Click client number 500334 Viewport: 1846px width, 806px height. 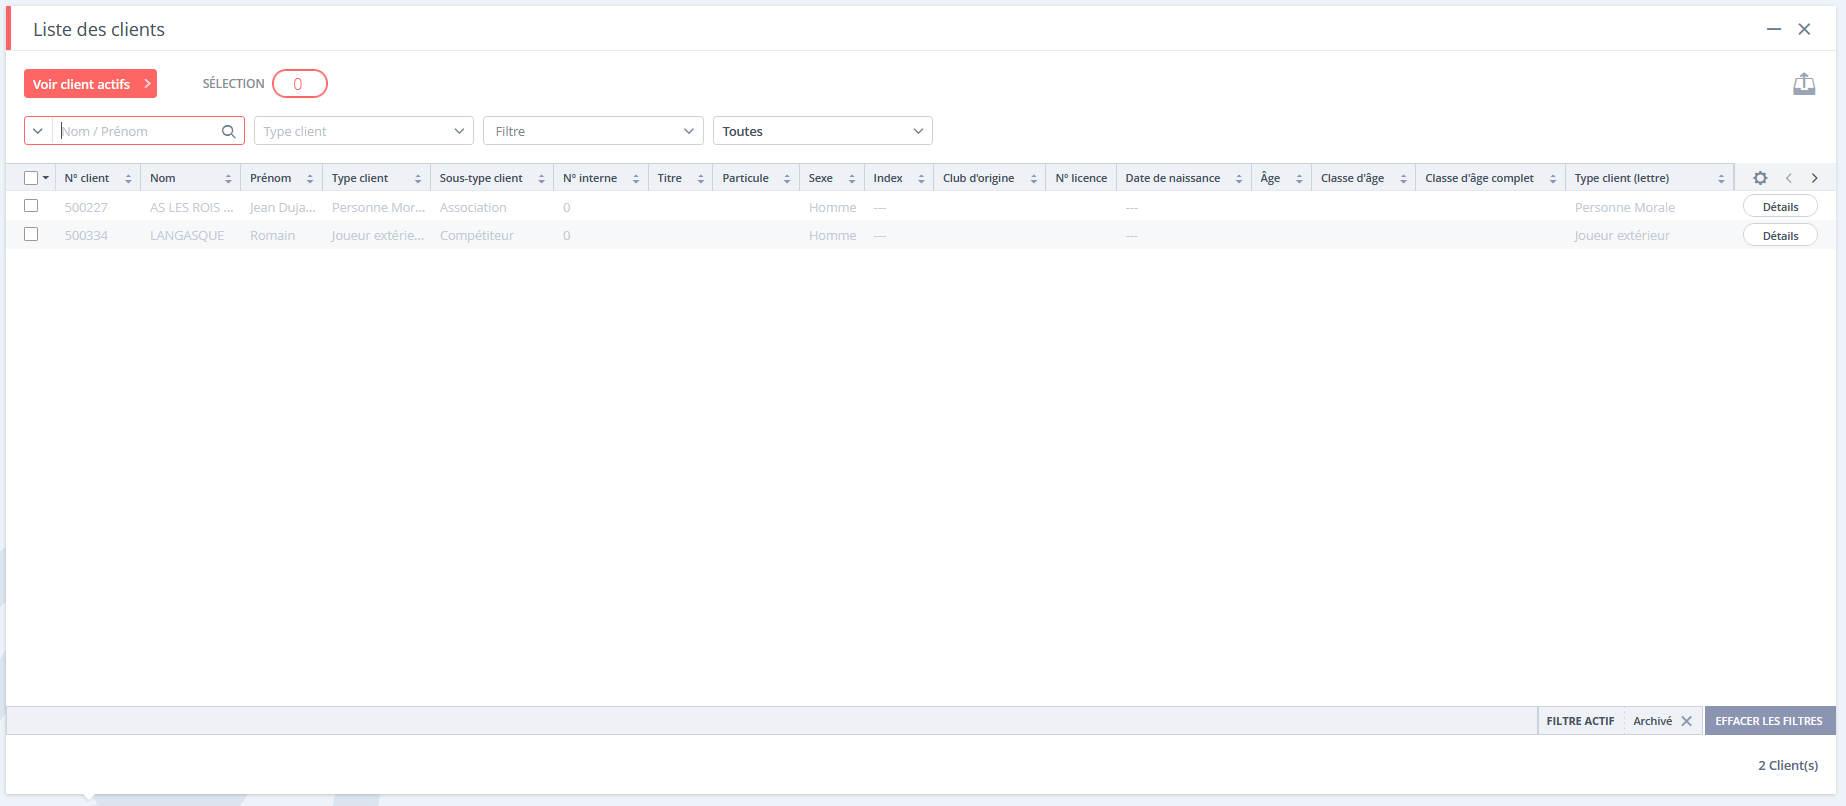coord(86,235)
